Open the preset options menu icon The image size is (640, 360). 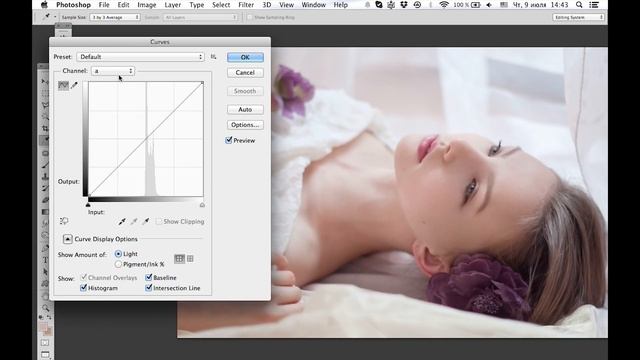coord(213,57)
